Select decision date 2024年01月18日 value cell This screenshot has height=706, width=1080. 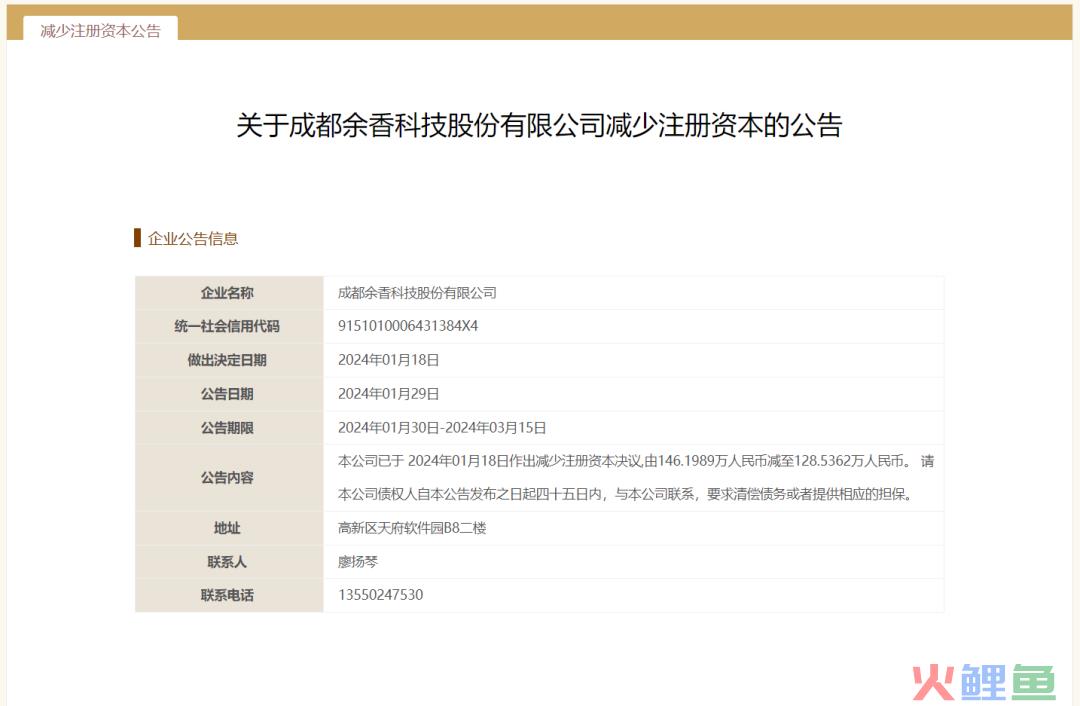click(634, 360)
